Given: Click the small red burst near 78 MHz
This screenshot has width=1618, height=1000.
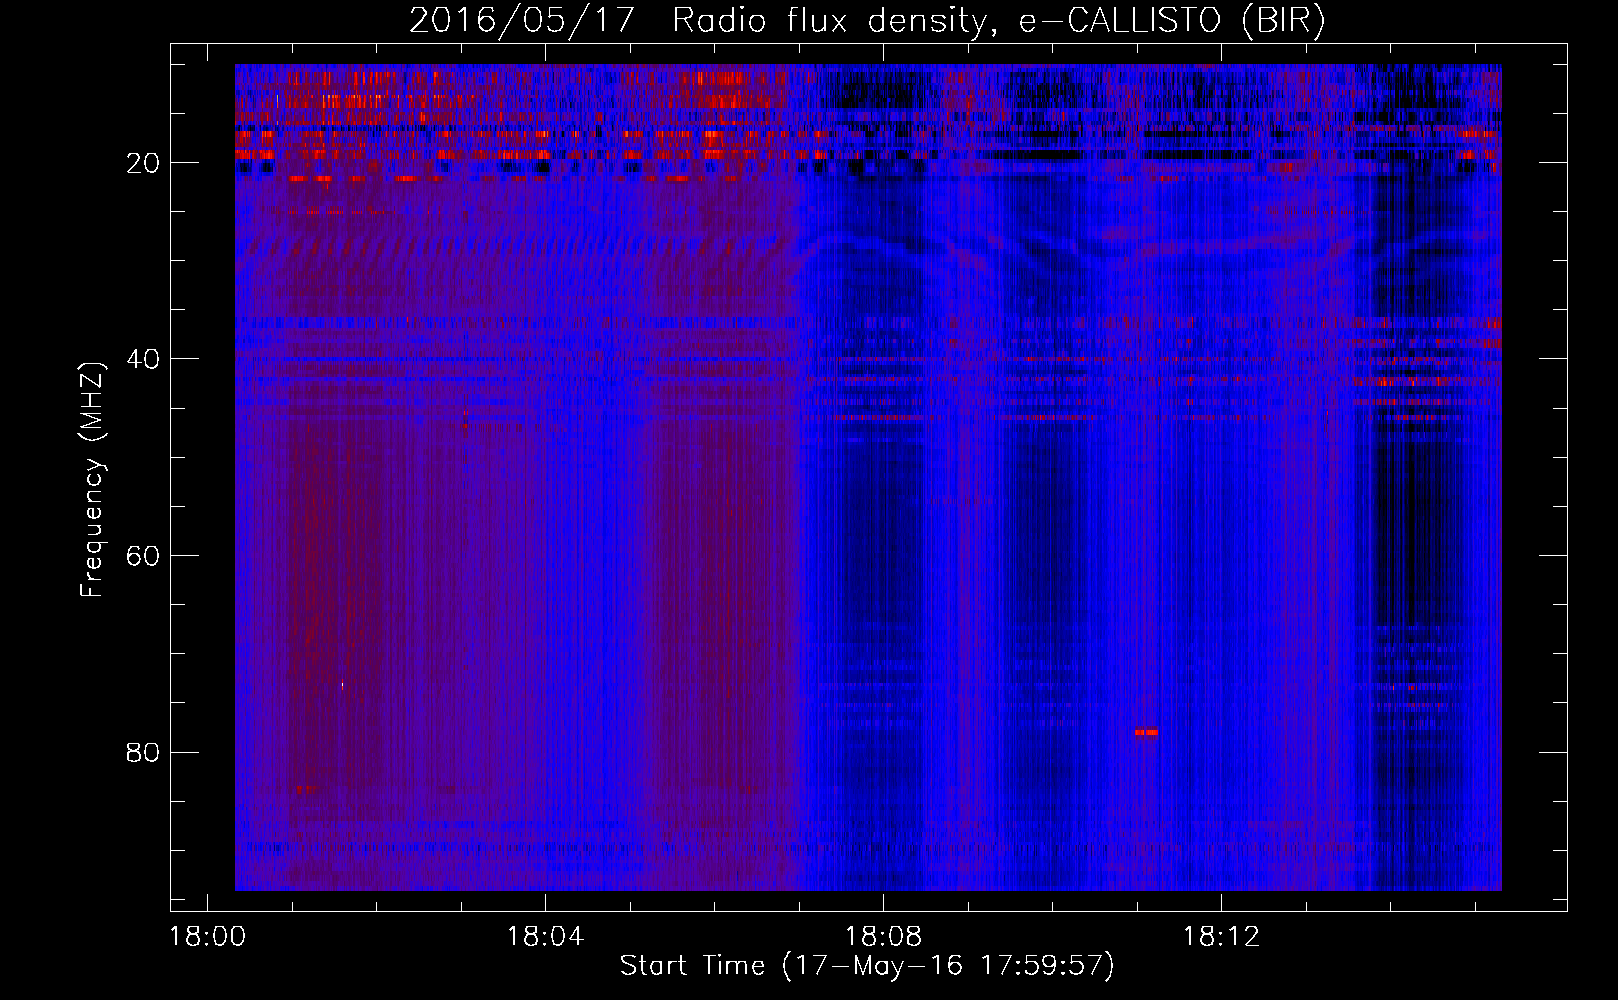Looking at the screenshot, I should pyautogui.click(x=1146, y=732).
